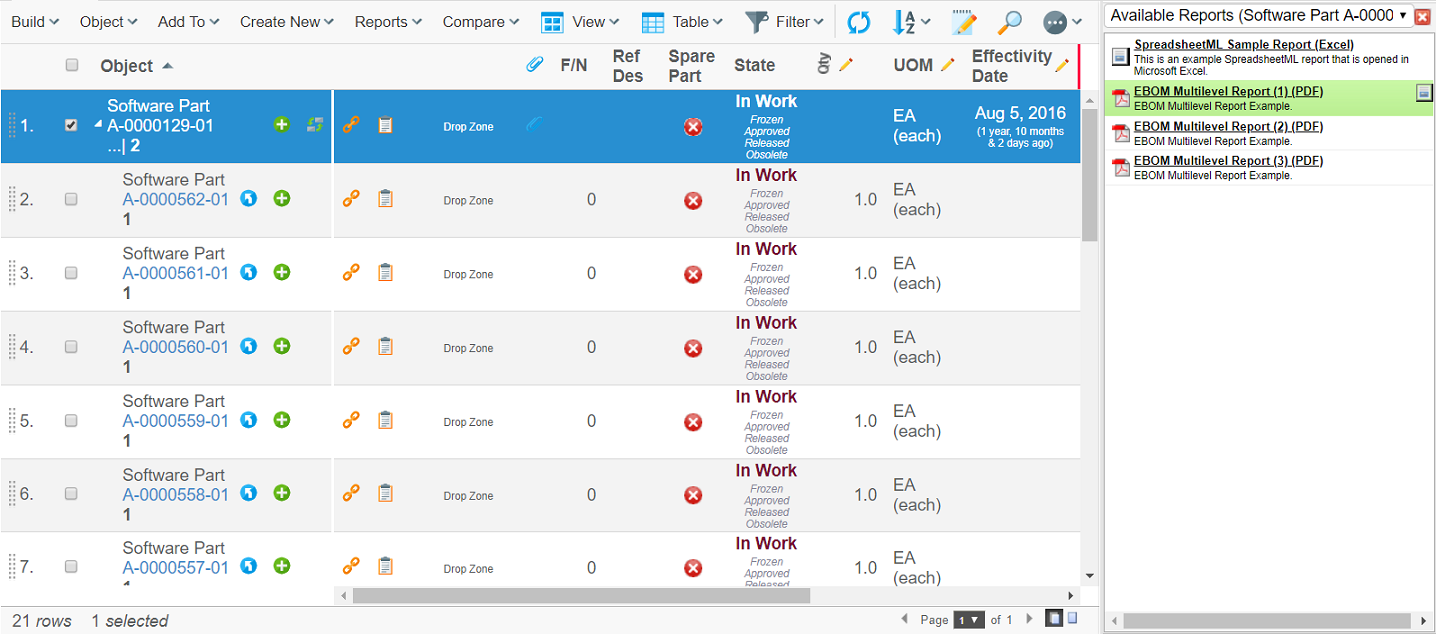Open the Available Reports combo box
Image resolution: width=1436 pixels, height=634 pixels.
tap(1259, 16)
